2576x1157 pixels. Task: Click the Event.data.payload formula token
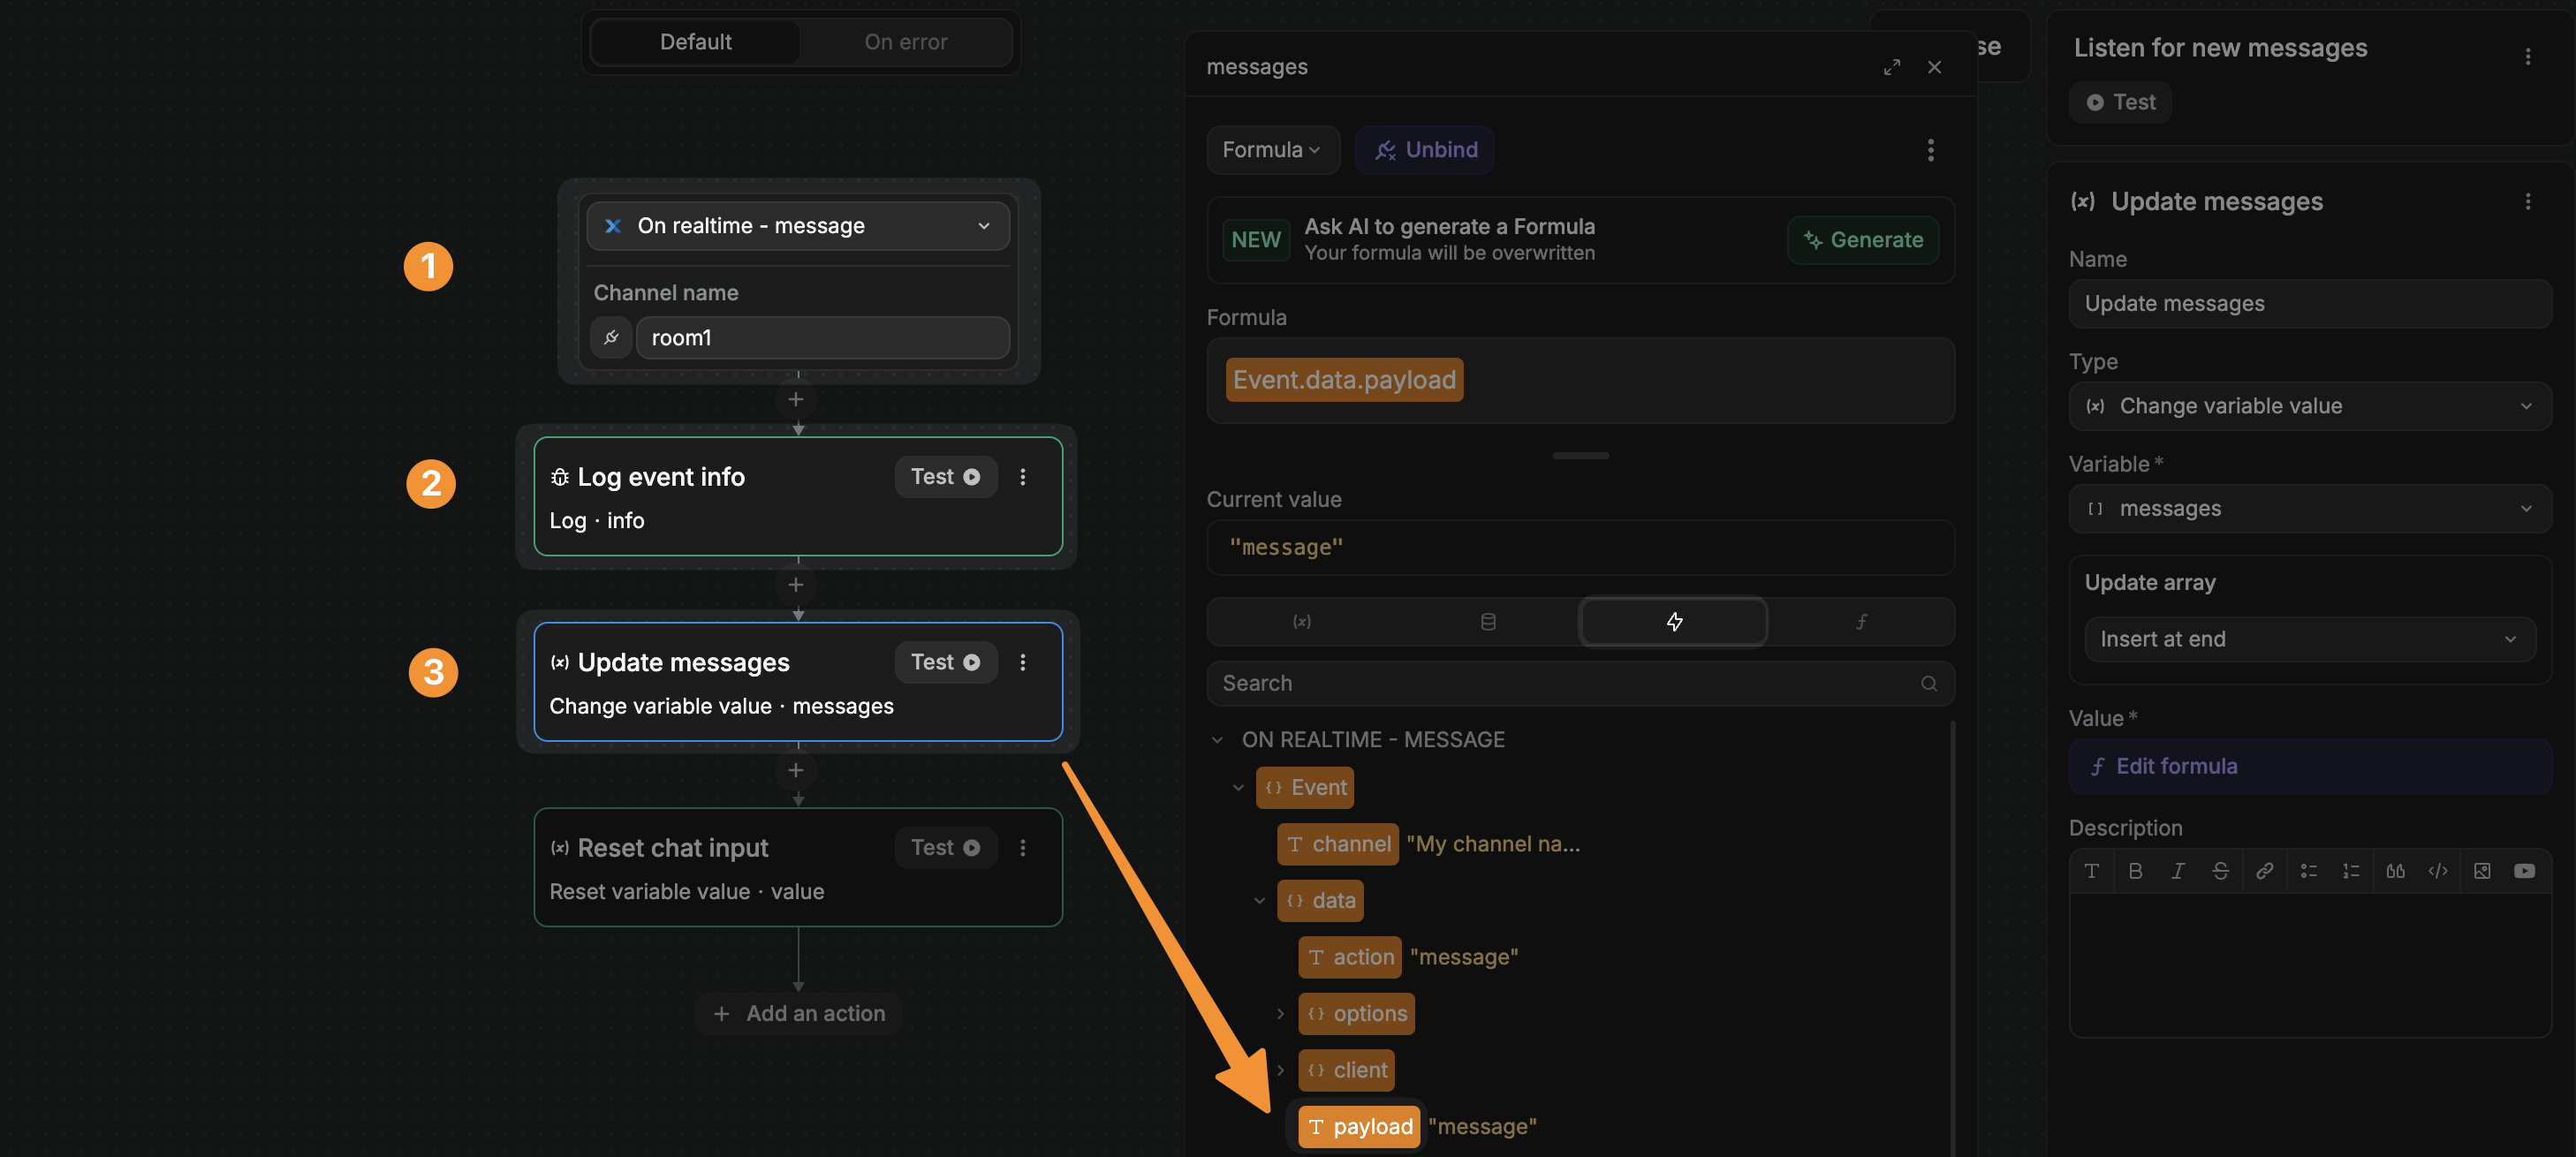1343,379
